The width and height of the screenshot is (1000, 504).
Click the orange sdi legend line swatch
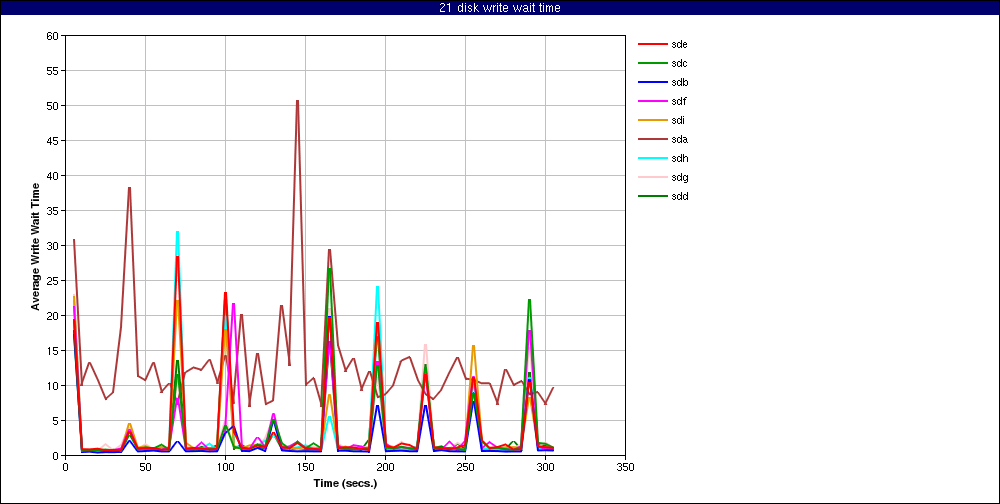[651, 121]
